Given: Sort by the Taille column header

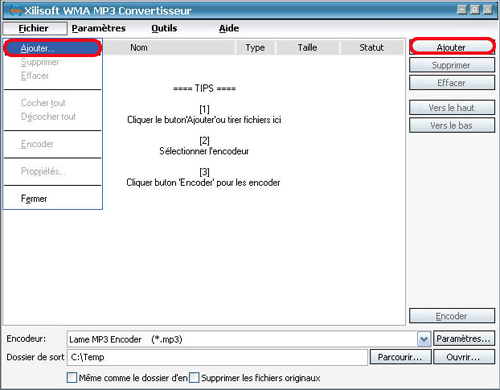Looking at the screenshot, I should click(308, 48).
